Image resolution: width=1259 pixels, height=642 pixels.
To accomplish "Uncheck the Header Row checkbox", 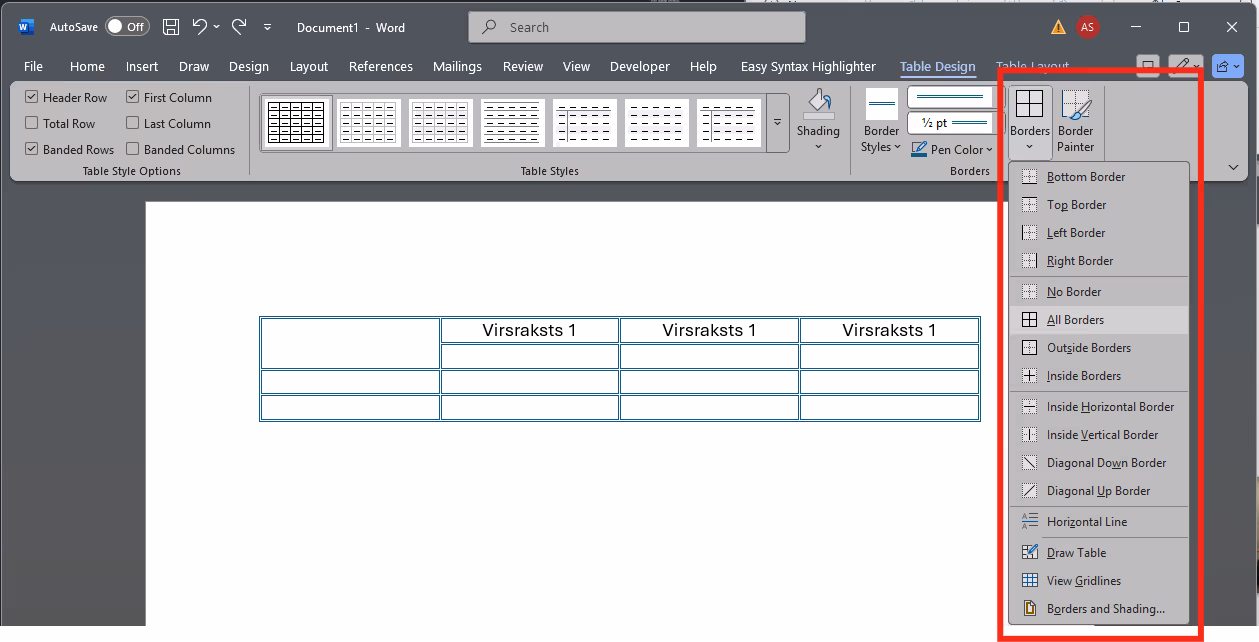I will click(x=32, y=98).
